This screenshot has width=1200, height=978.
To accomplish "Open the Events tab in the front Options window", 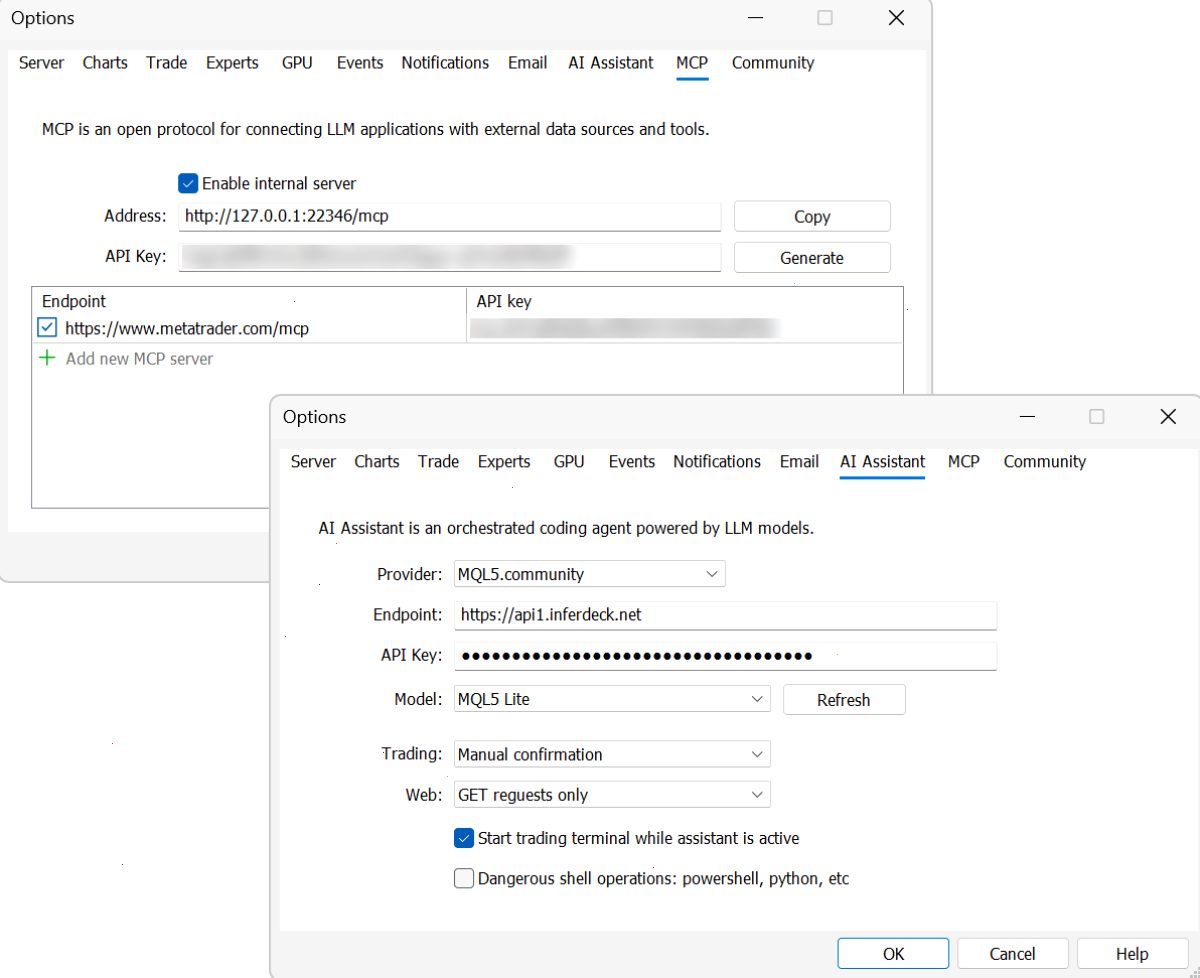I will pos(632,461).
